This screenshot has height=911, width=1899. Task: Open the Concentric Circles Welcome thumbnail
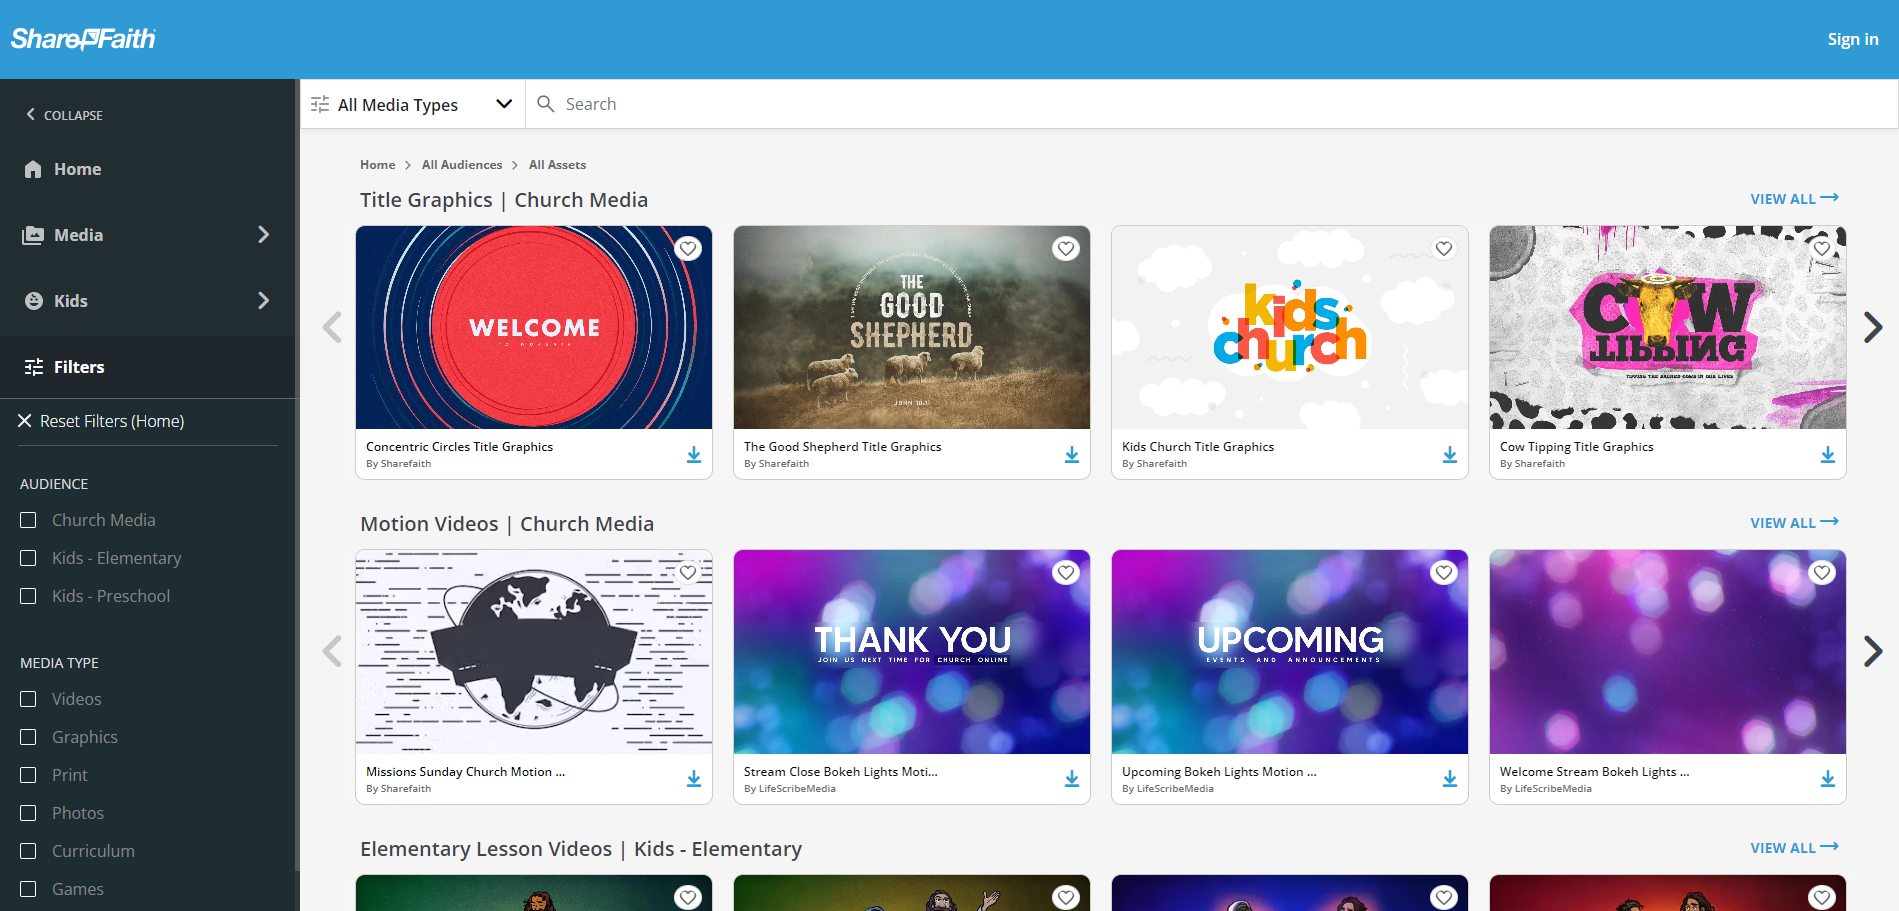click(x=534, y=327)
